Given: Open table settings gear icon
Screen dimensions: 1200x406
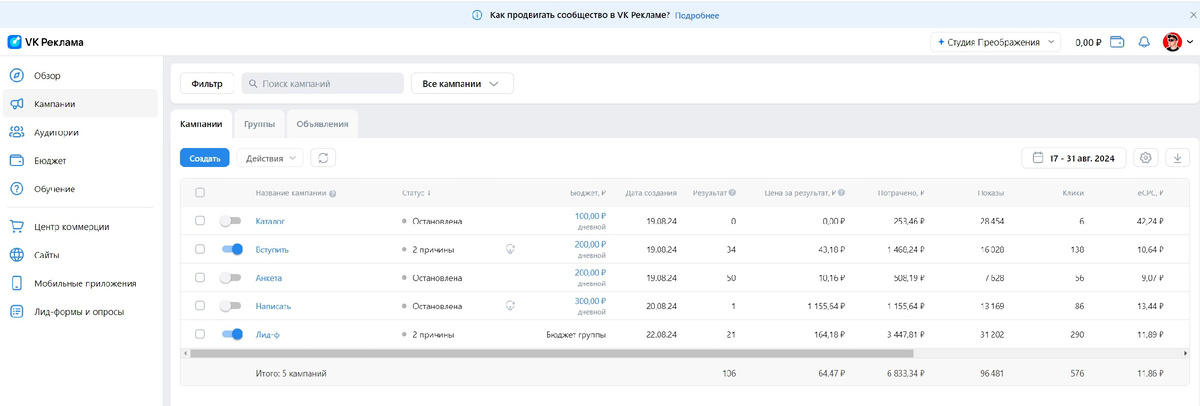Looking at the screenshot, I should point(1146,158).
